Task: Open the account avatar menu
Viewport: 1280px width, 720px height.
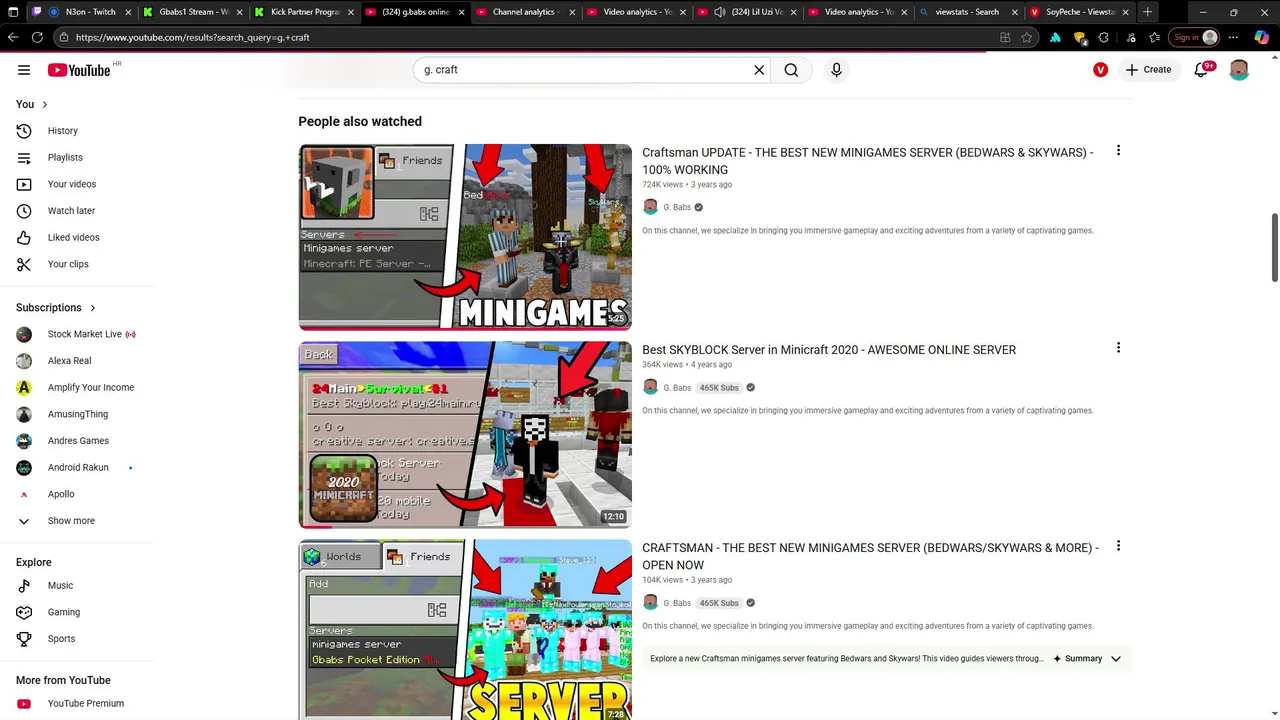Action: coord(1239,70)
